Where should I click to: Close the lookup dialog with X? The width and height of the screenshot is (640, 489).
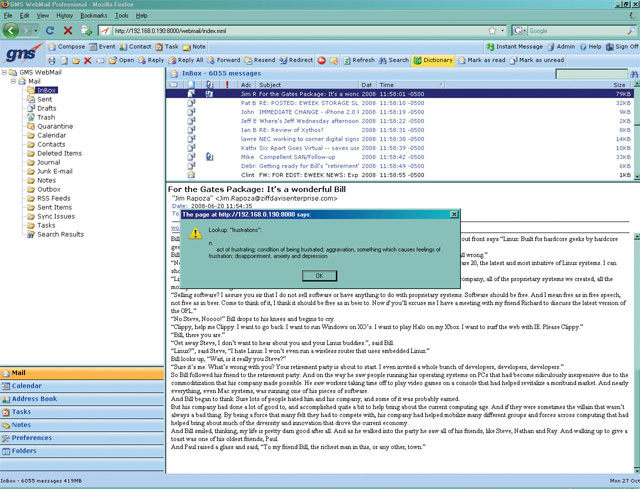(454, 214)
